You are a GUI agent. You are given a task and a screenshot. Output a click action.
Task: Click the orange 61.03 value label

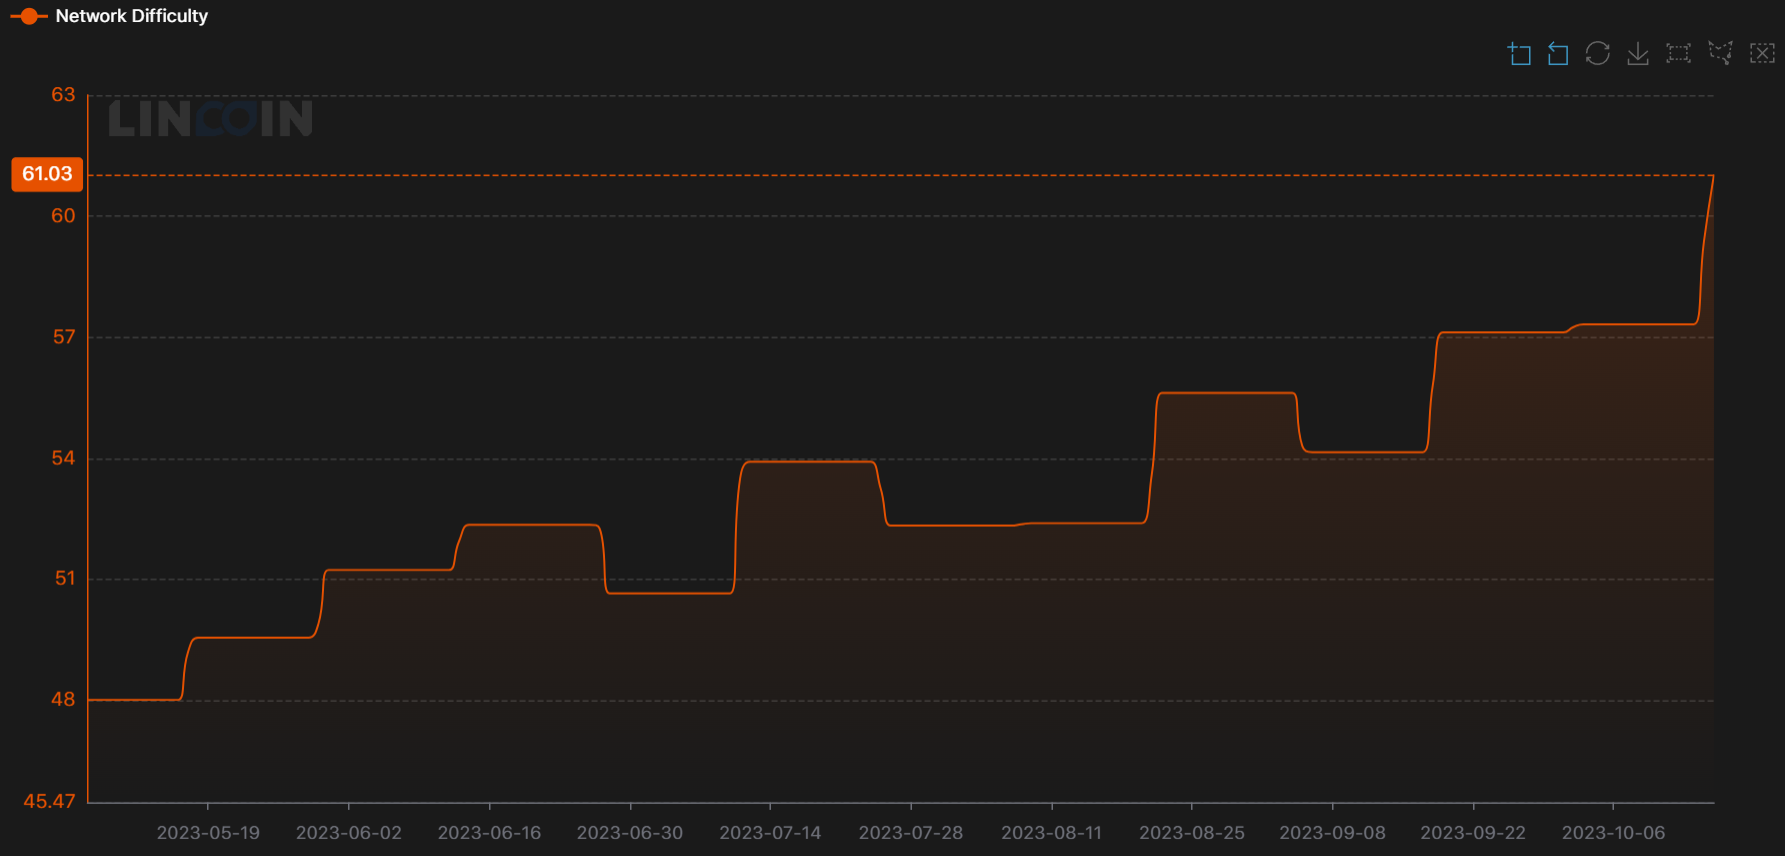coord(47,174)
